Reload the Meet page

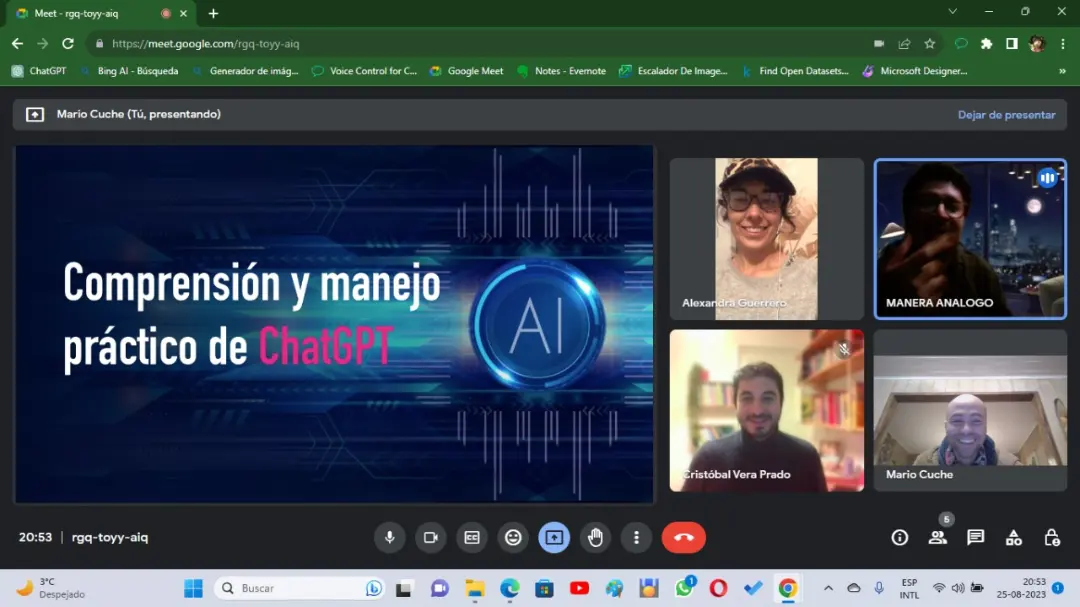coord(68,43)
